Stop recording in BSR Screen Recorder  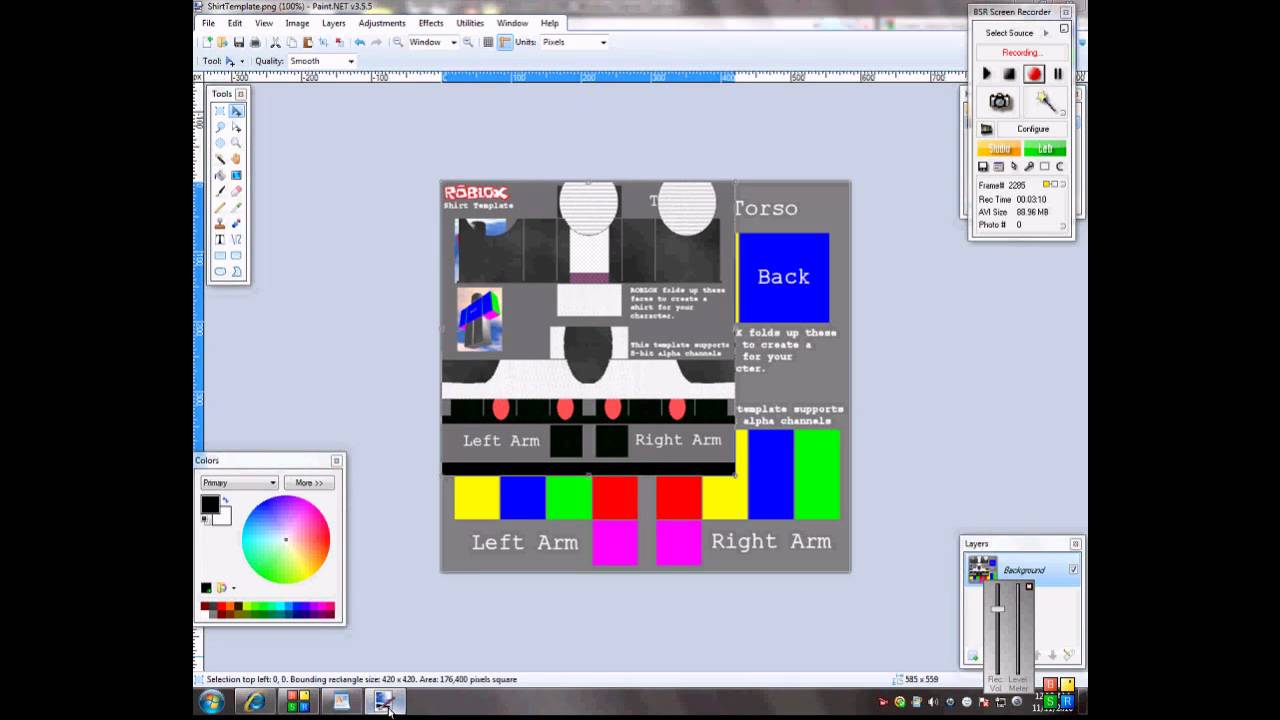pos(1010,74)
